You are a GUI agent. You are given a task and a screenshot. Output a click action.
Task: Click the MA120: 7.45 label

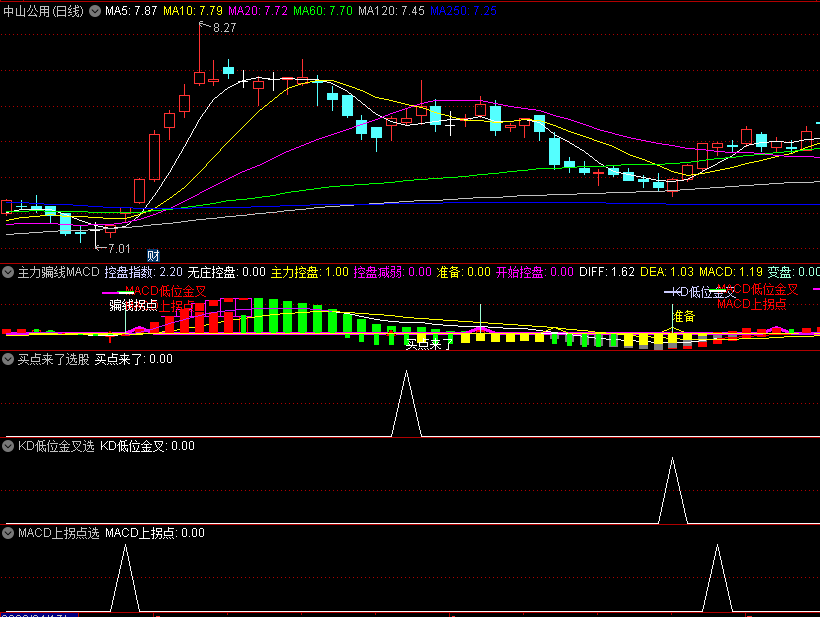391,11
